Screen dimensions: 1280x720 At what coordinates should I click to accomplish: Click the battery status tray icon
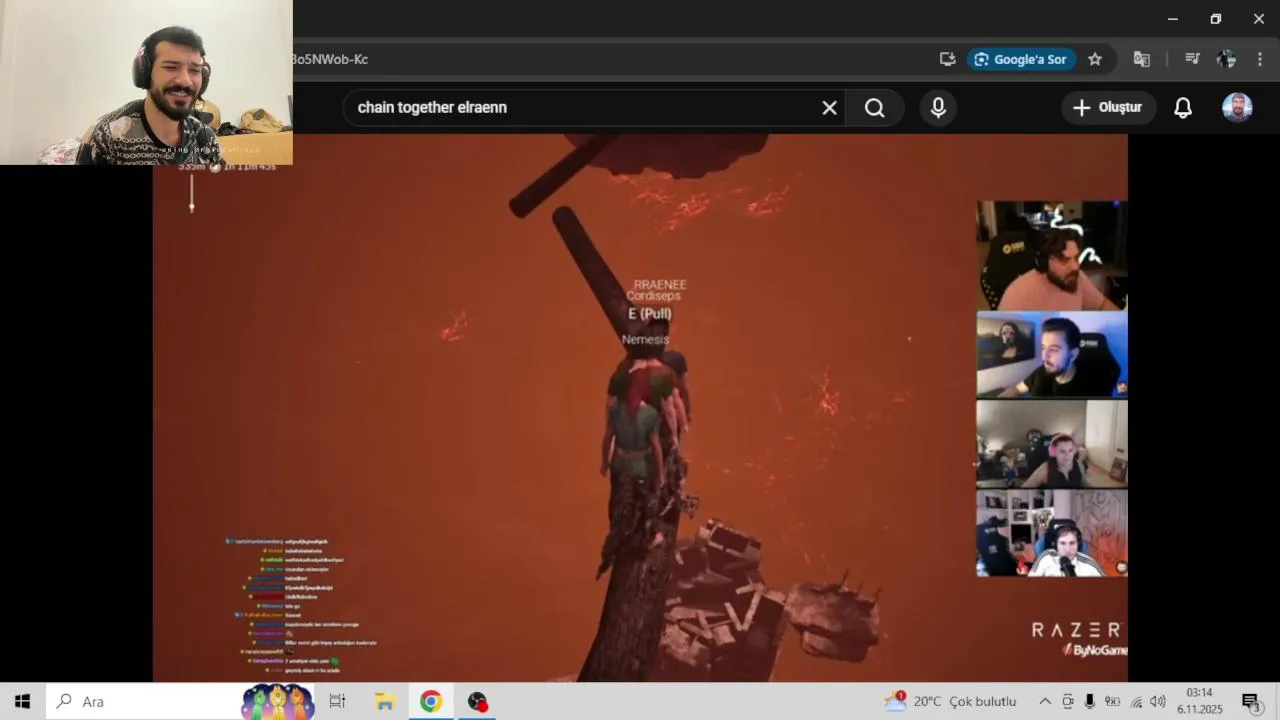(x=1112, y=701)
